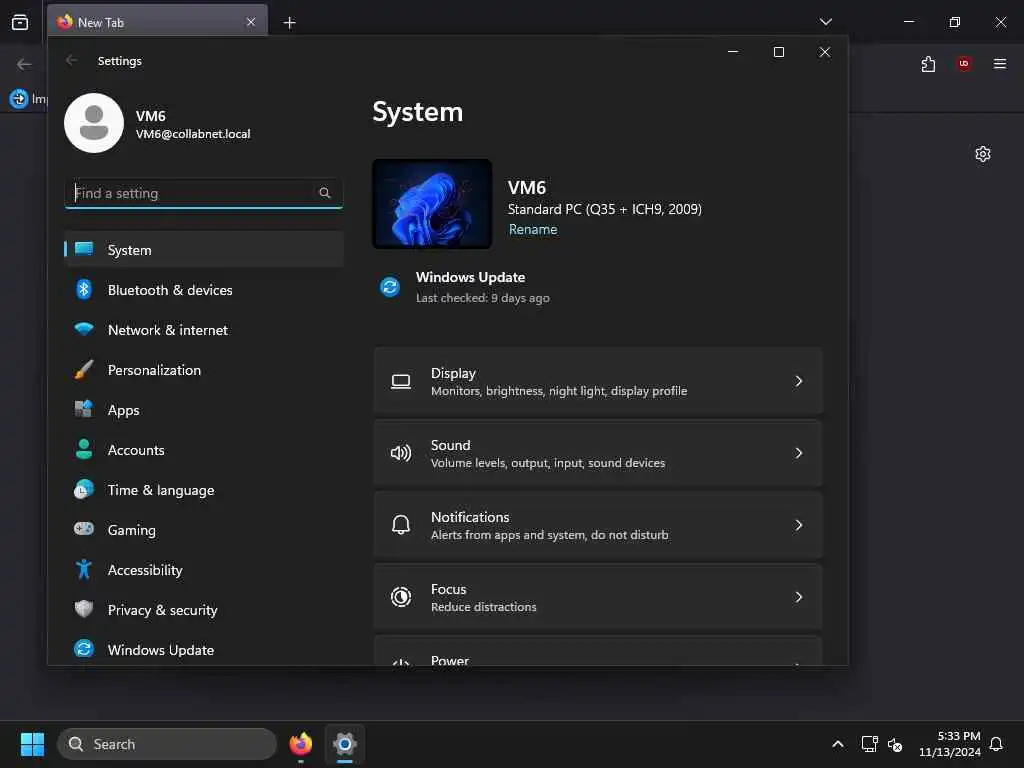Select Windows Update label in sidebar
1024x768 pixels.
click(161, 650)
